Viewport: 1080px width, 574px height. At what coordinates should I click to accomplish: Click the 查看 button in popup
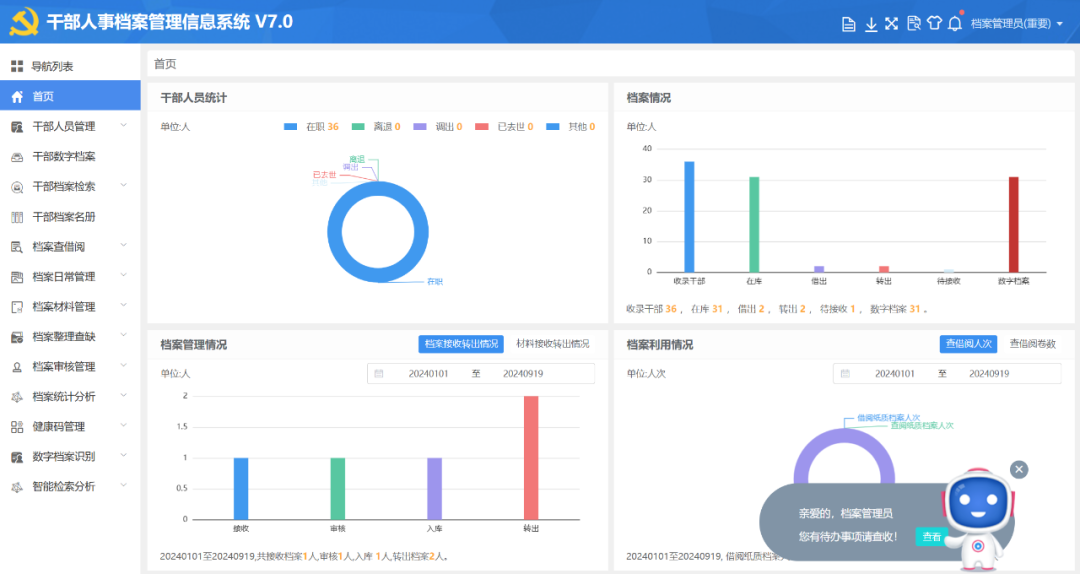931,537
